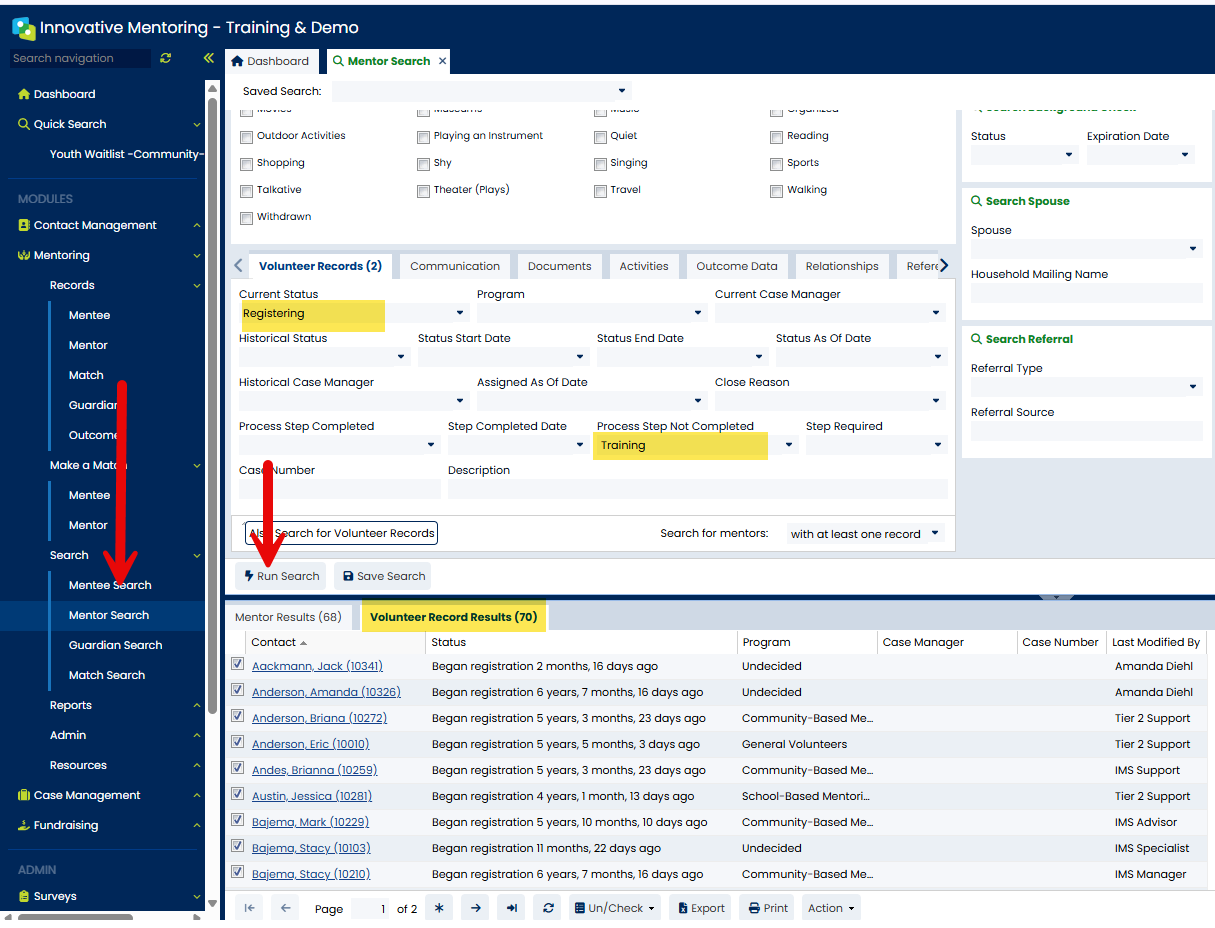Screen dimensions: 1215x928
Task: Check the Walking checkbox
Action: point(778,191)
